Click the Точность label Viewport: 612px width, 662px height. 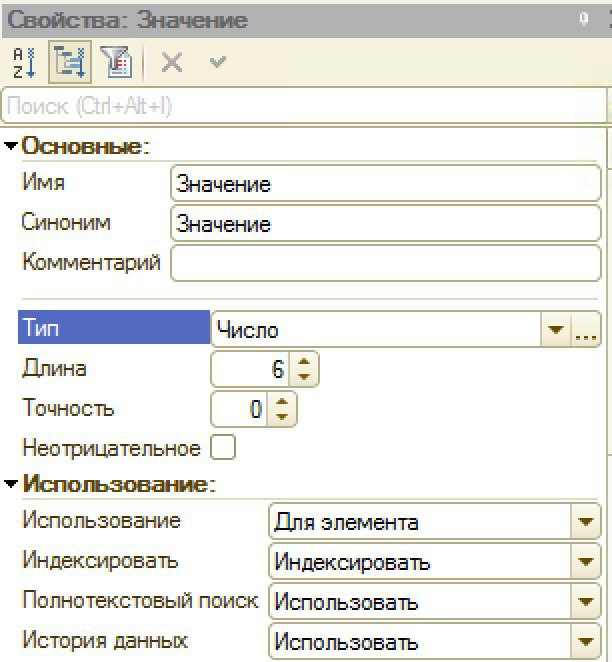tap(68, 408)
